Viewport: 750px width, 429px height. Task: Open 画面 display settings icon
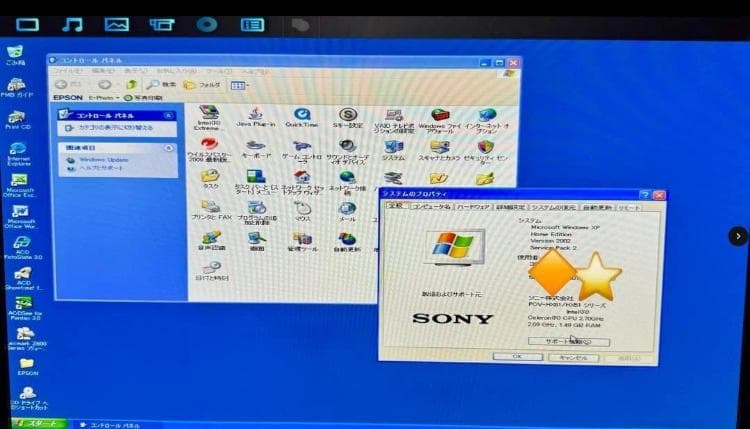pyautogui.click(x=257, y=242)
